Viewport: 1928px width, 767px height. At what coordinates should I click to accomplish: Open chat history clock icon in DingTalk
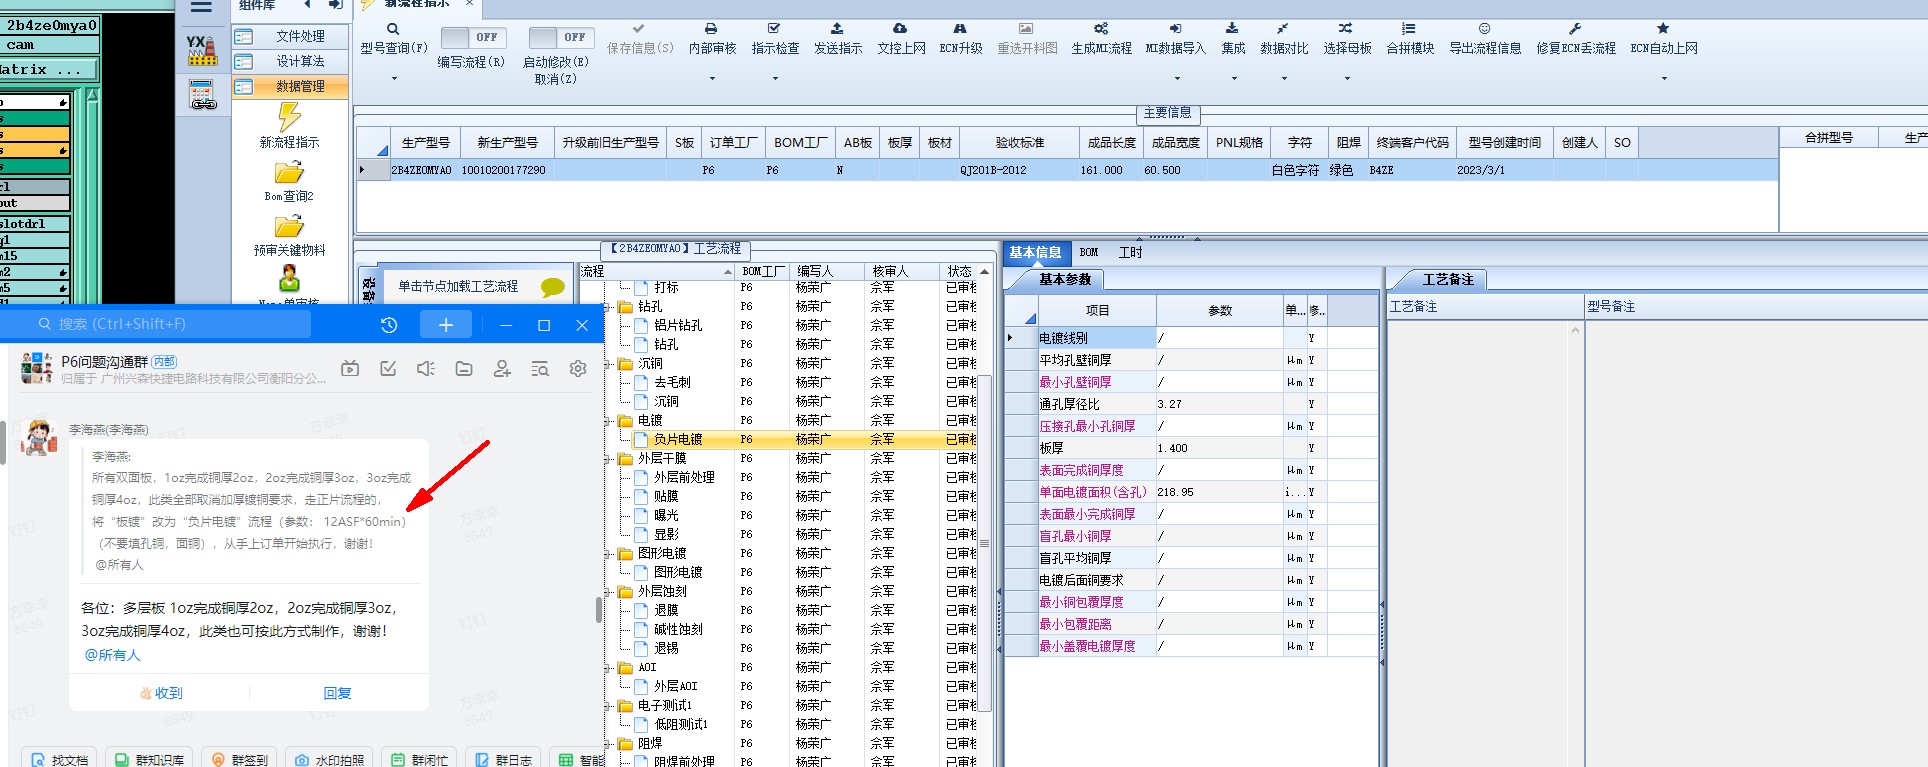point(389,324)
